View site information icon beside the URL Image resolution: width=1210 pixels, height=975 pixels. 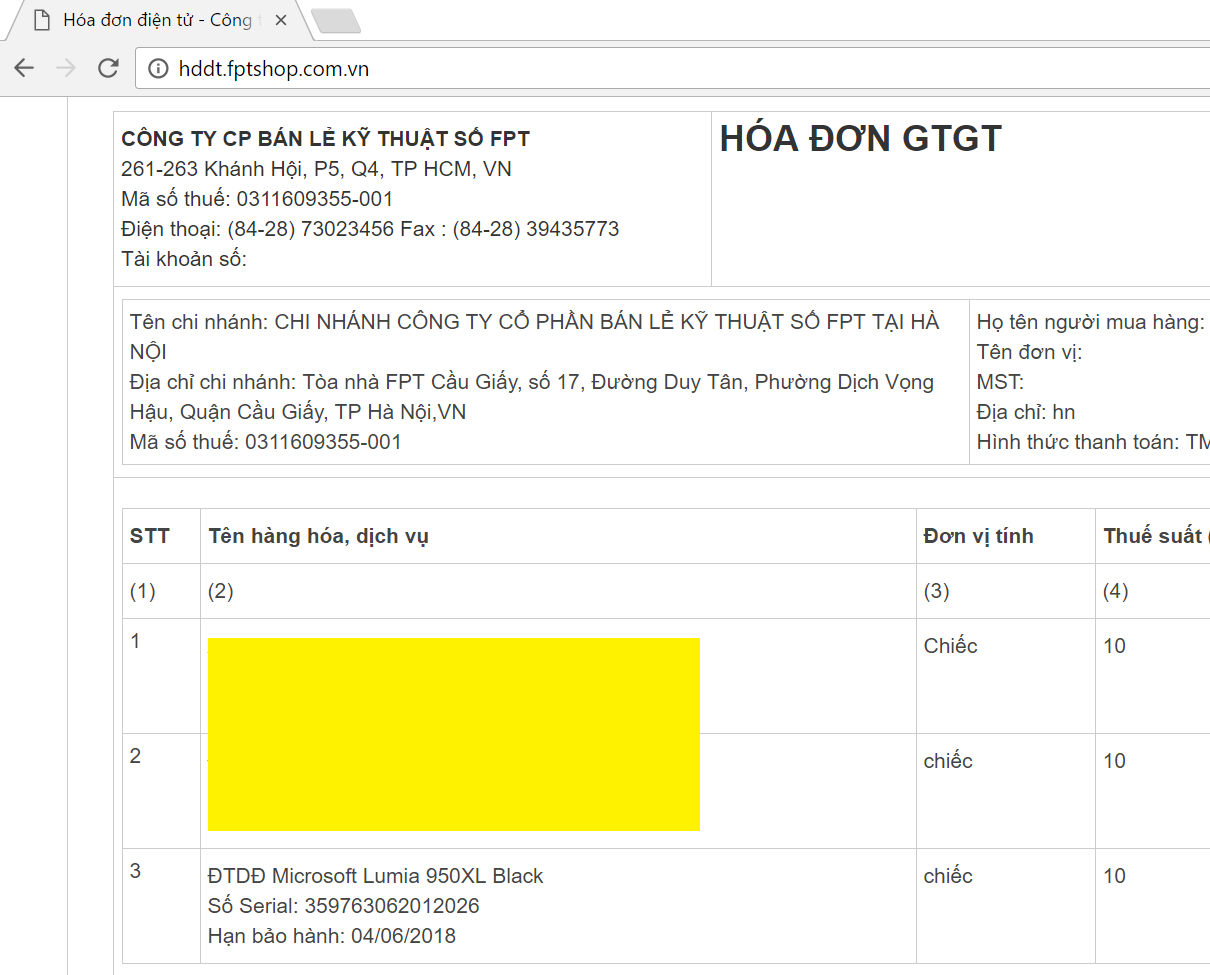pyautogui.click(x=158, y=69)
